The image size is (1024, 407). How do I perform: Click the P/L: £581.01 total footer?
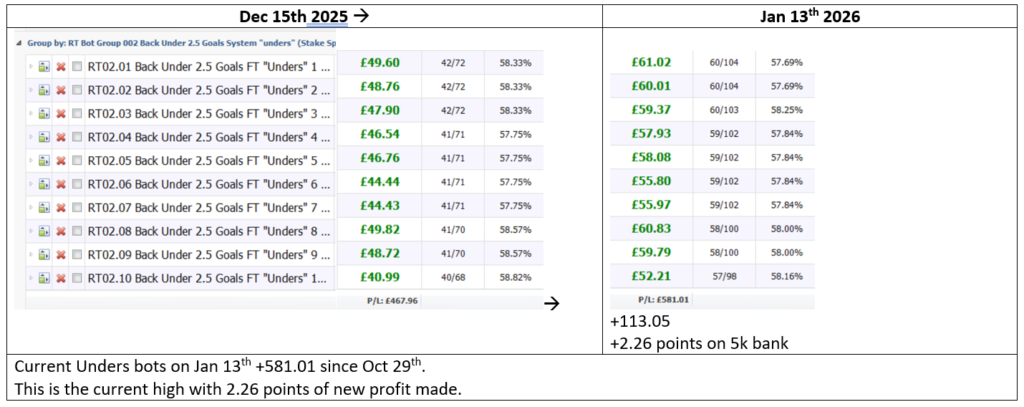663,298
